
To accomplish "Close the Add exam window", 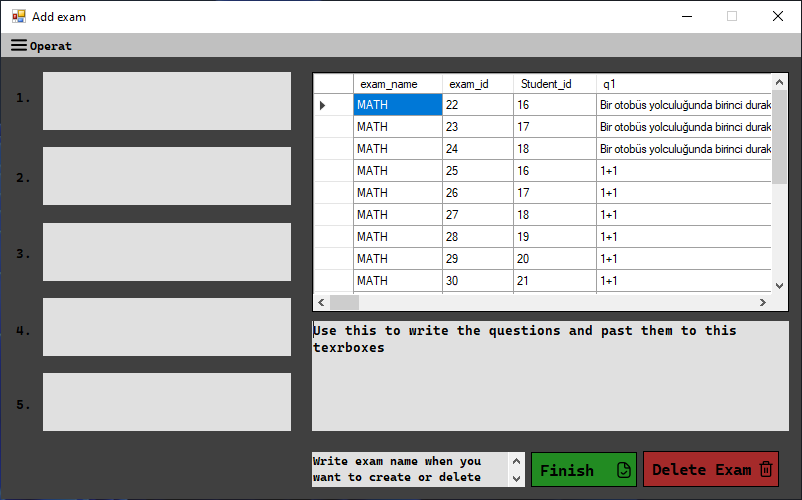I will tap(777, 16).
